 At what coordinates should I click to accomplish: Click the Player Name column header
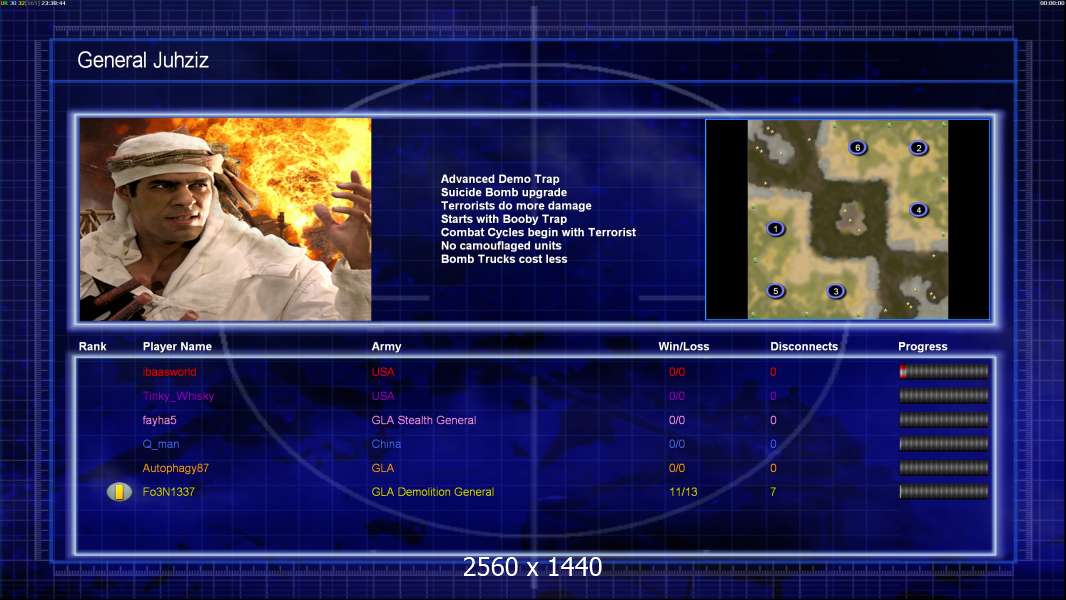[177, 347]
